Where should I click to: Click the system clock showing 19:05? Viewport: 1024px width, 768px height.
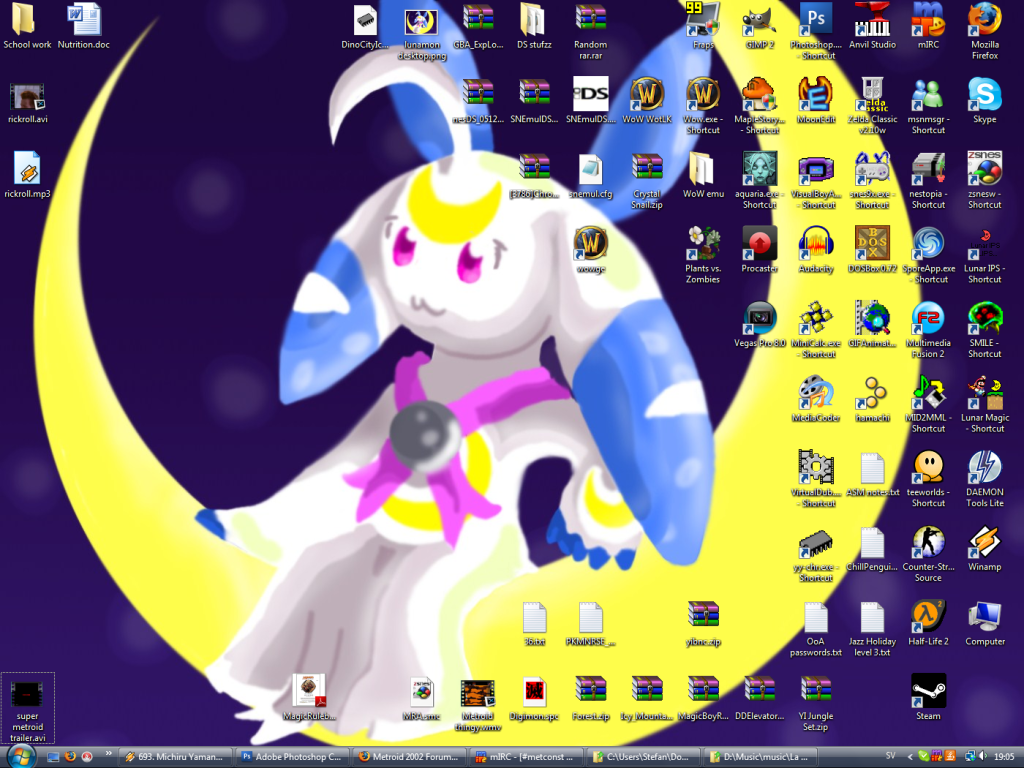(x=1004, y=756)
